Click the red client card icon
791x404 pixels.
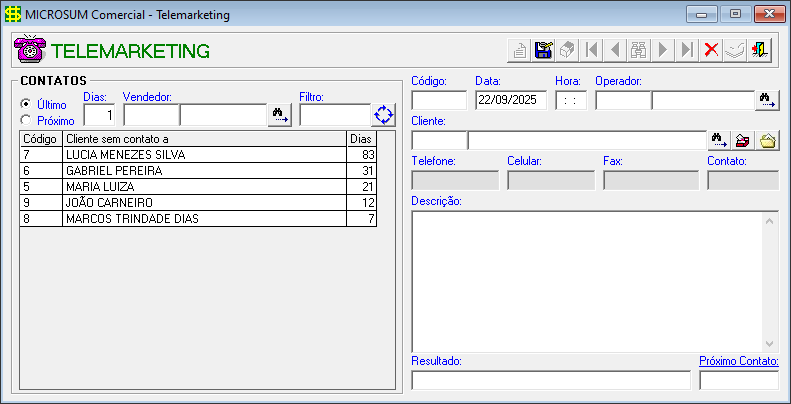[743, 141]
